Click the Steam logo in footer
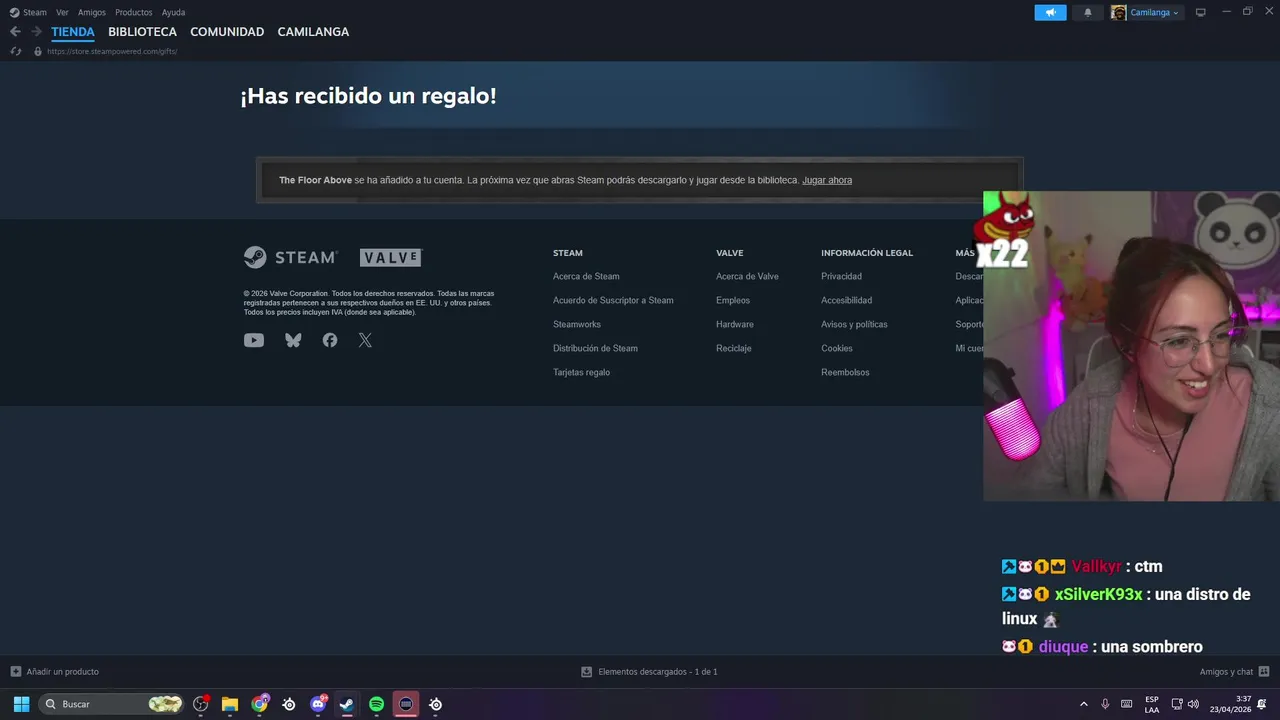Viewport: 1280px width, 720px height. (290, 257)
